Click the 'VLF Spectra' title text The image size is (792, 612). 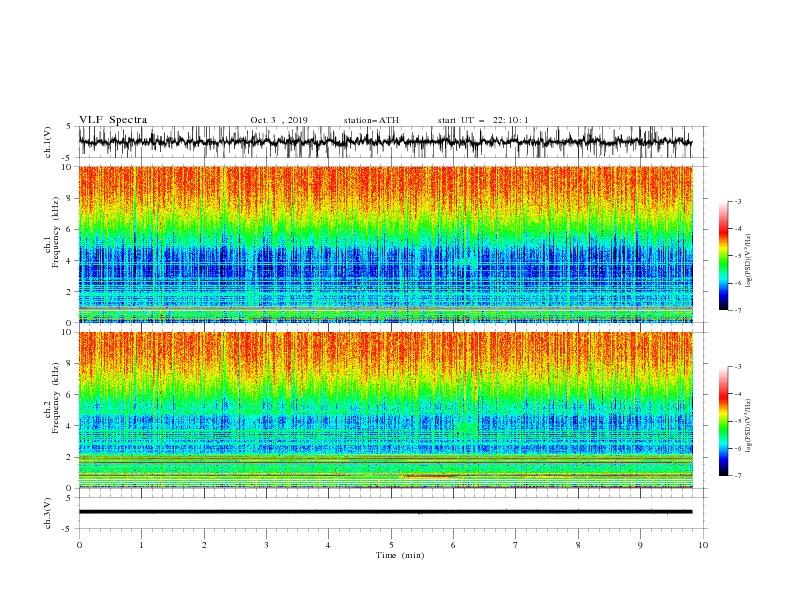point(113,120)
